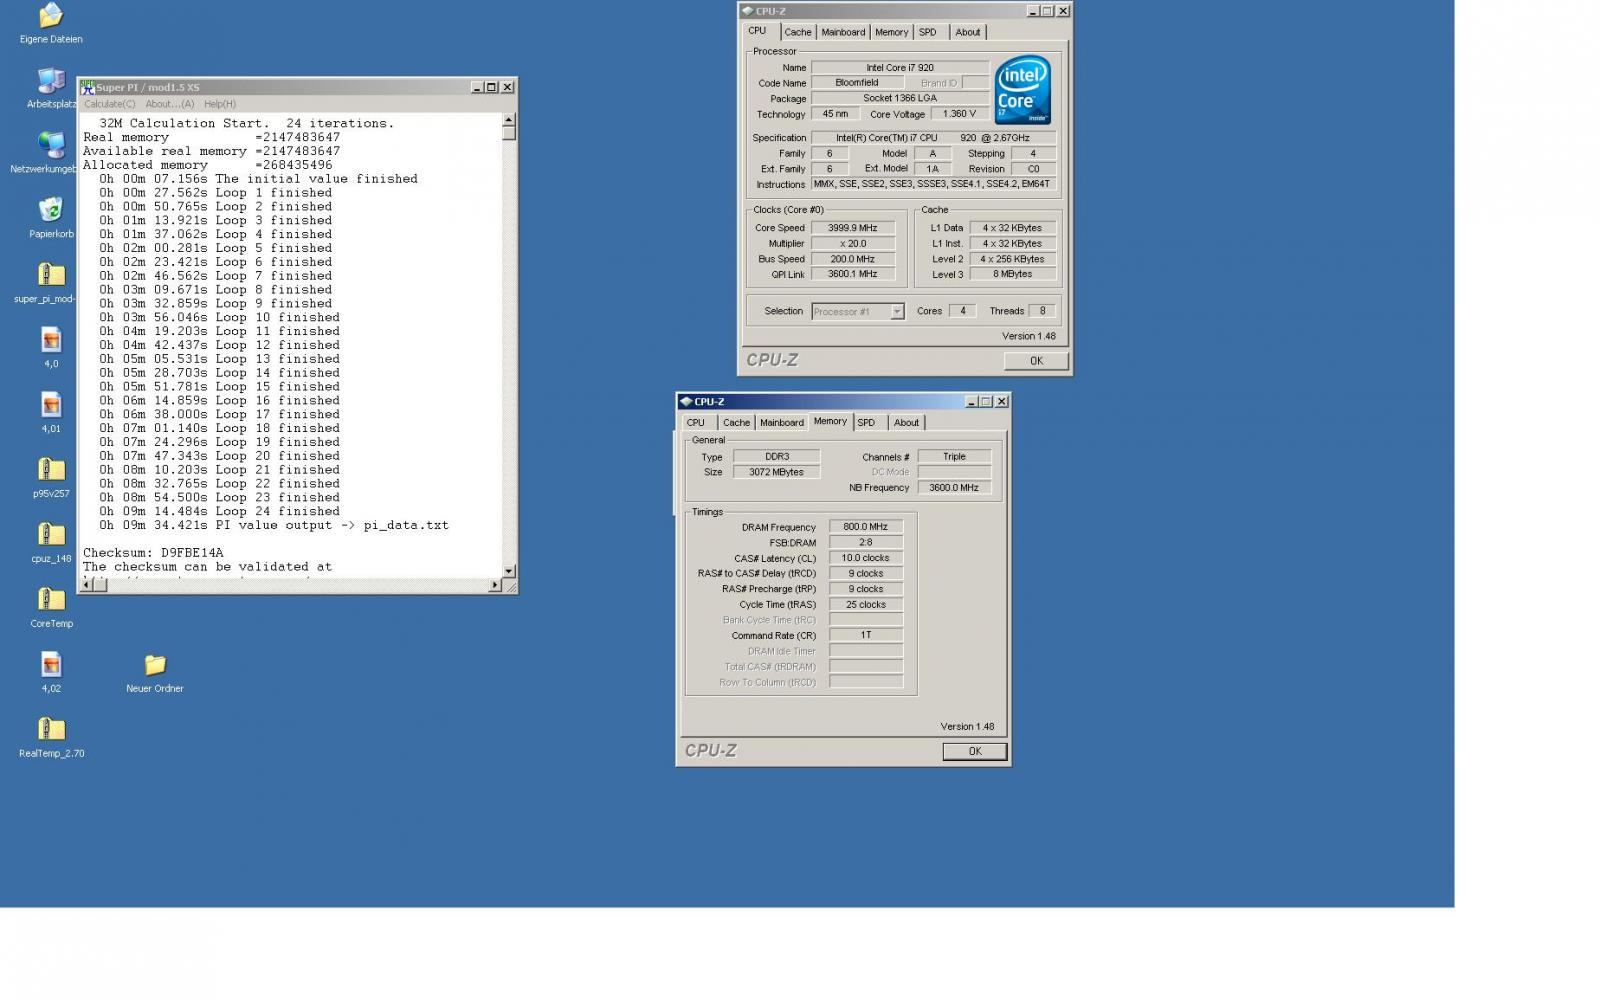Open About tab in lower CPU-Z window

tap(906, 422)
